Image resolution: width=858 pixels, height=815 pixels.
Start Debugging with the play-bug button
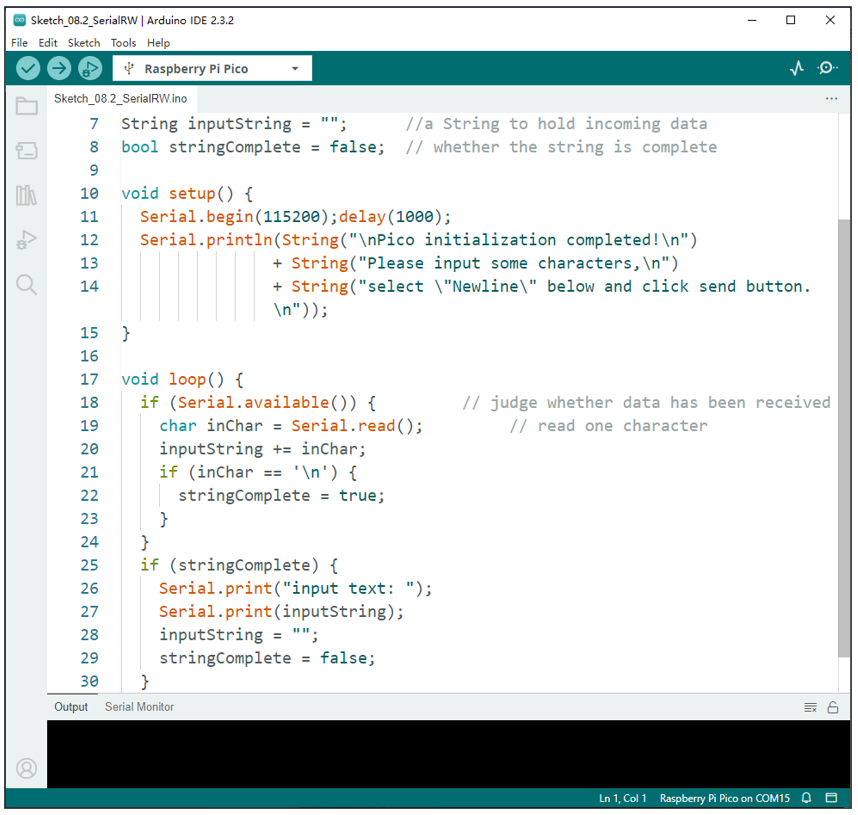(x=90, y=68)
